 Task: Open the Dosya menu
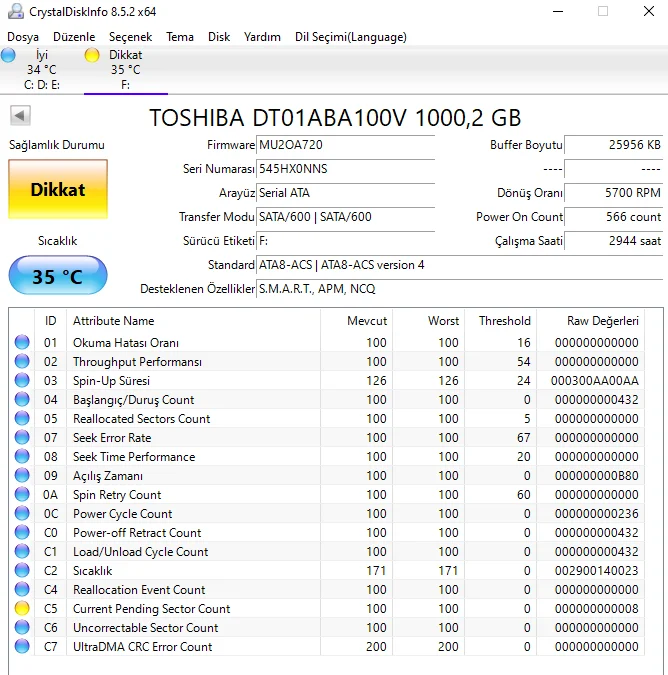click(23, 37)
